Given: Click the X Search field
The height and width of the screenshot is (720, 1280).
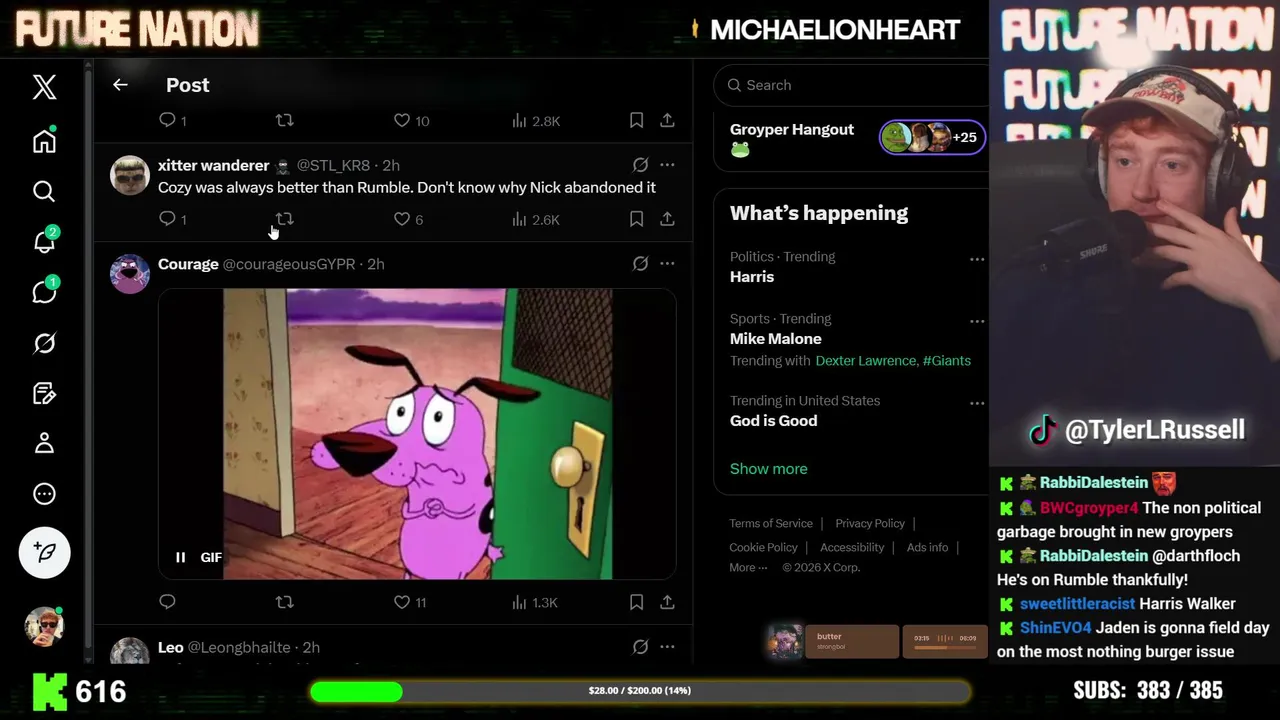Looking at the screenshot, I should [x=851, y=85].
